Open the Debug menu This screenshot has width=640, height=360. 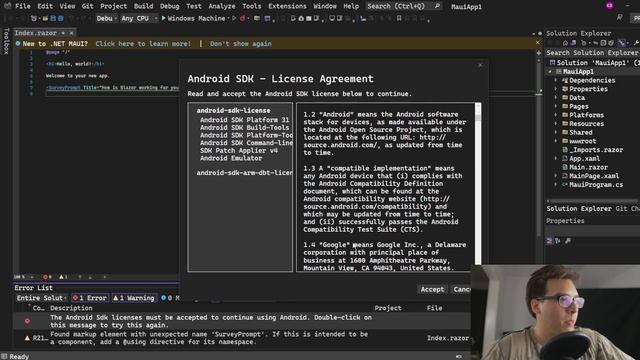(x=169, y=6)
